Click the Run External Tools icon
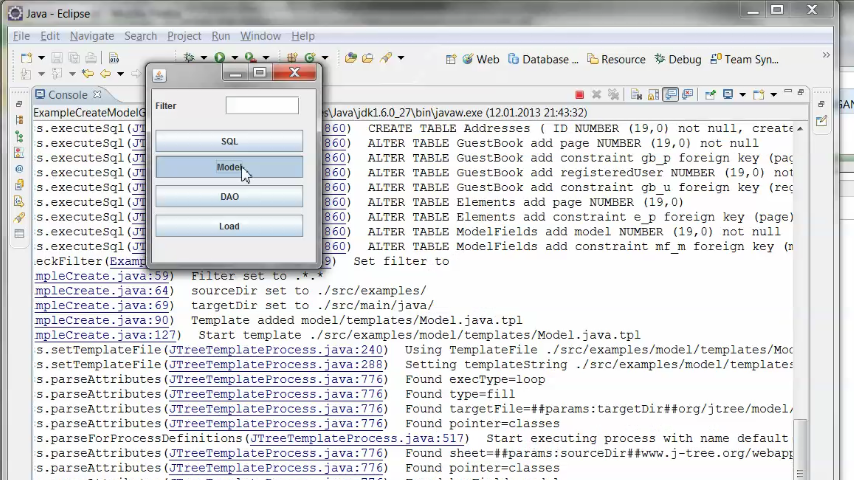Viewport: 854px width, 480px height. (251, 58)
